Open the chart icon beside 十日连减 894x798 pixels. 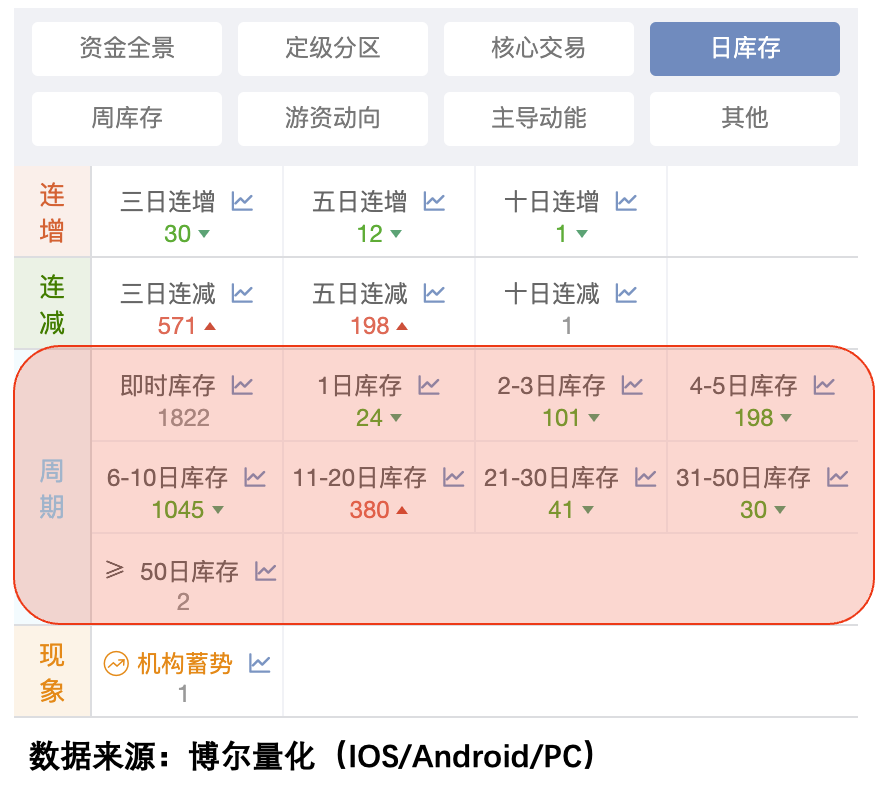click(626, 294)
